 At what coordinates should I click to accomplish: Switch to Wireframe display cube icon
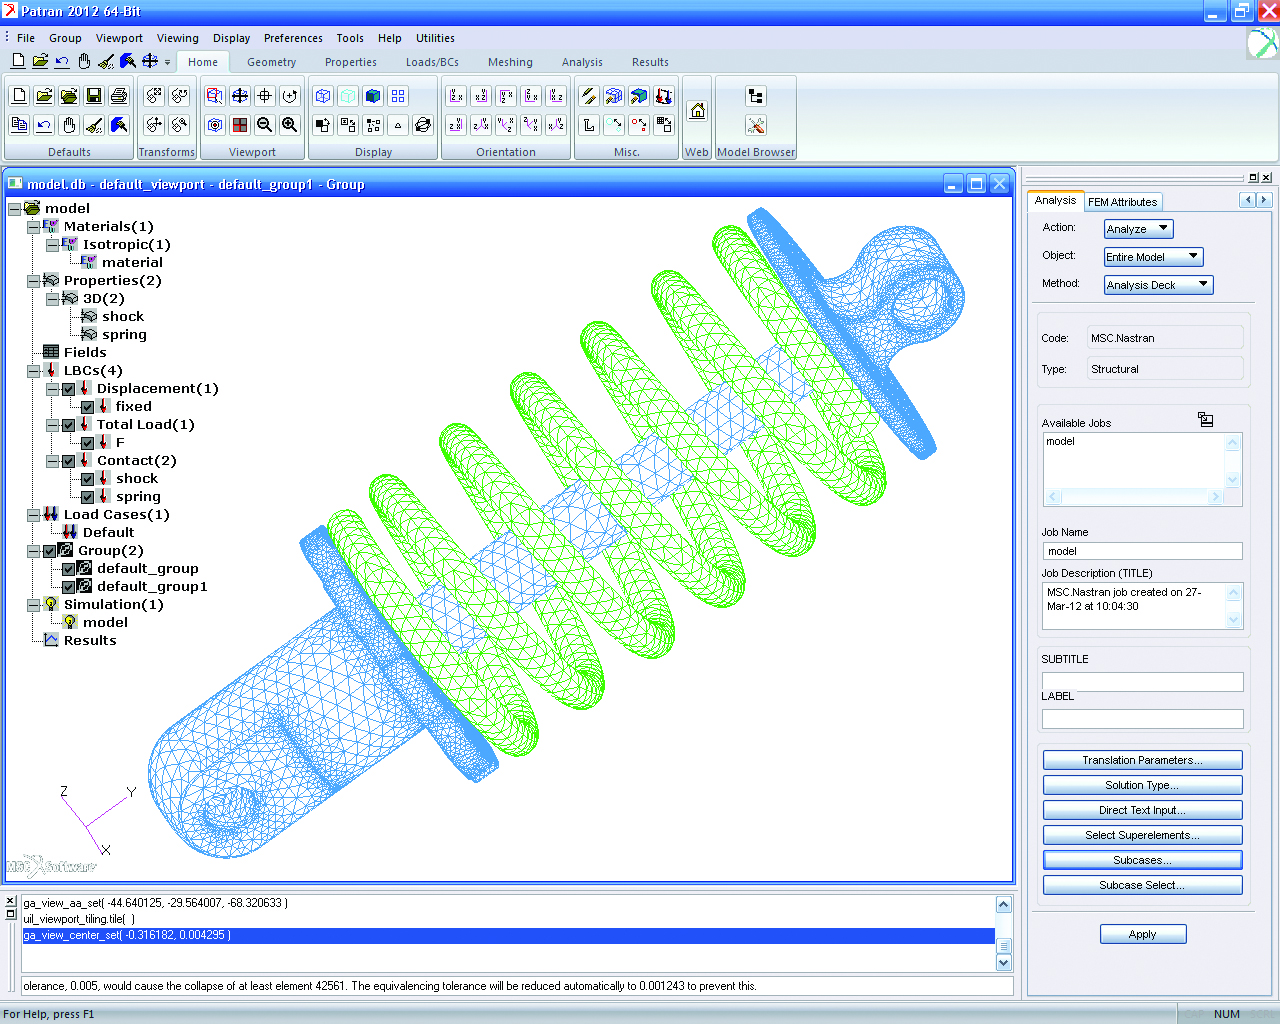click(323, 96)
